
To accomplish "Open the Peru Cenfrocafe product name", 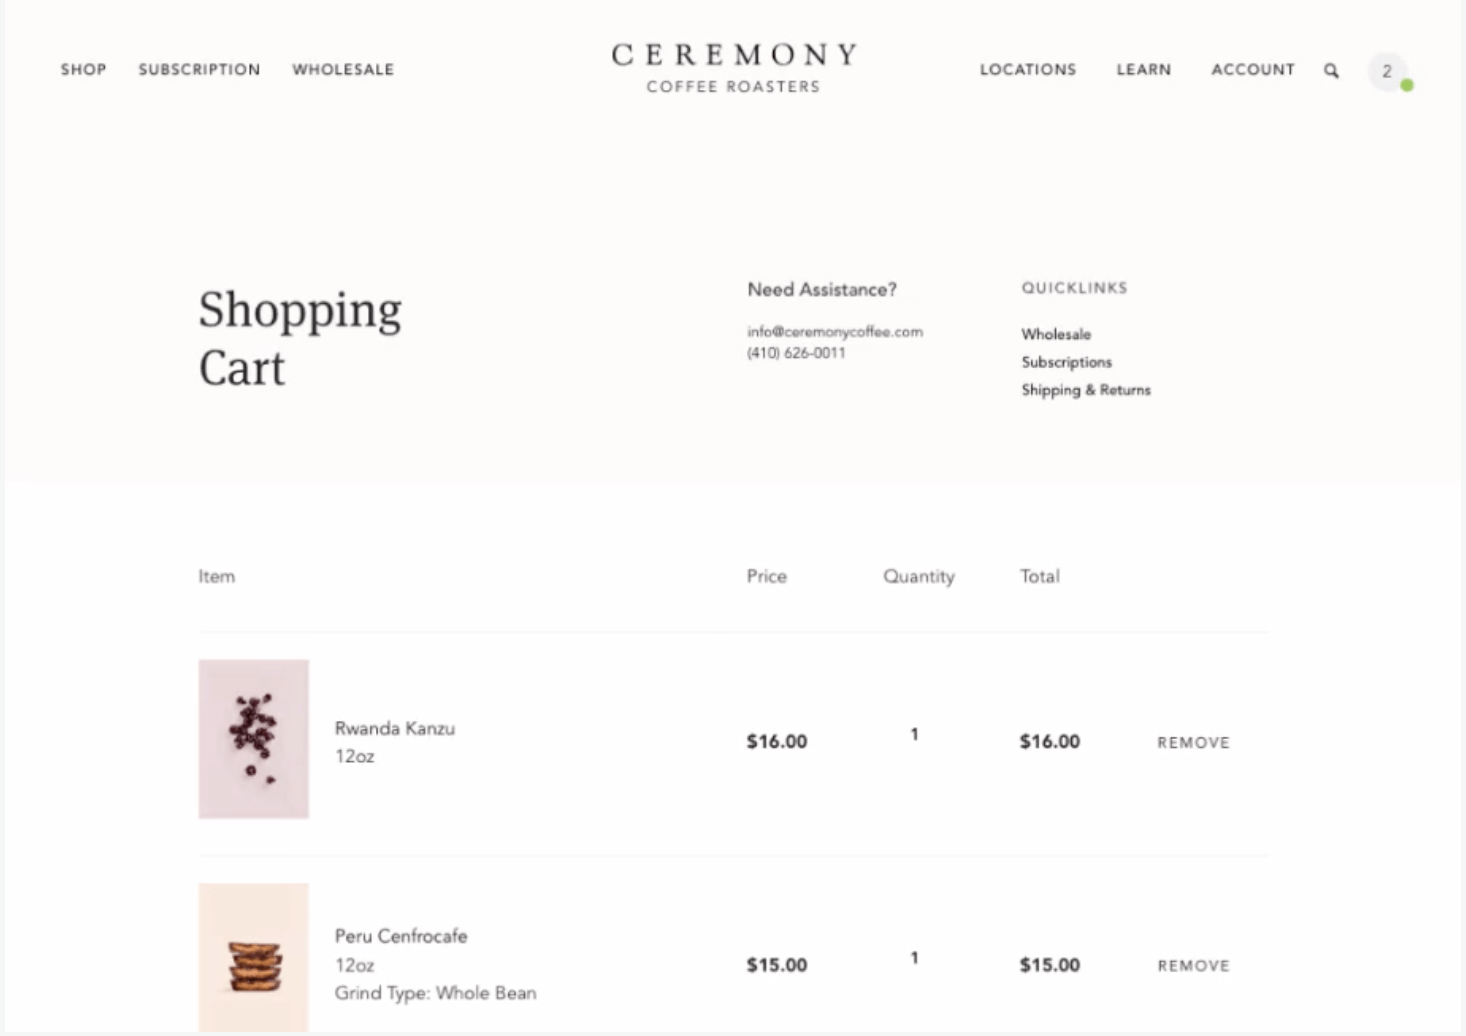I will click(x=401, y=936).
